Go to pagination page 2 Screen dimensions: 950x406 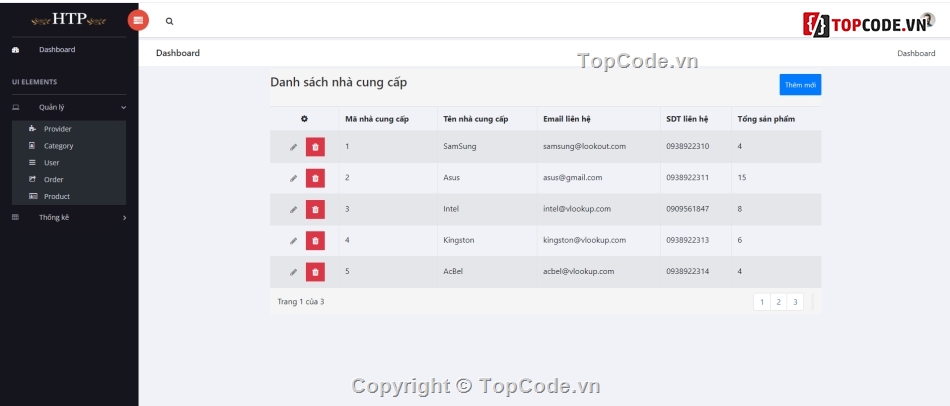[779, 302]
